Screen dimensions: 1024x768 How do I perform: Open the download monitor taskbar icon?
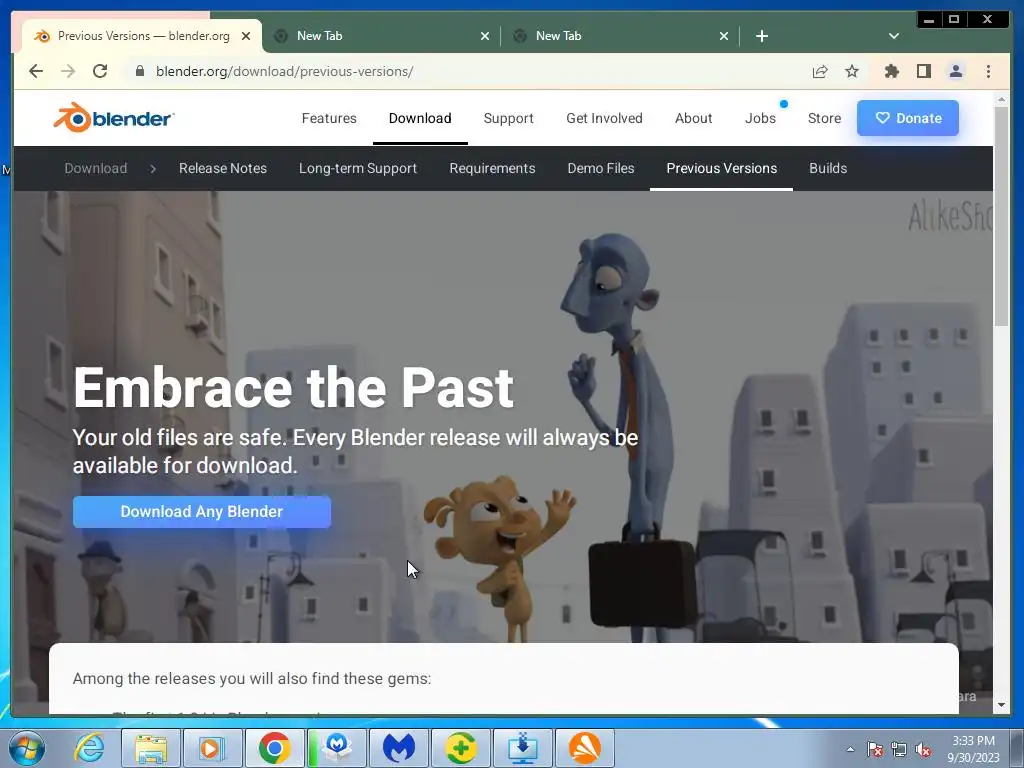click(x=523, y=748)
